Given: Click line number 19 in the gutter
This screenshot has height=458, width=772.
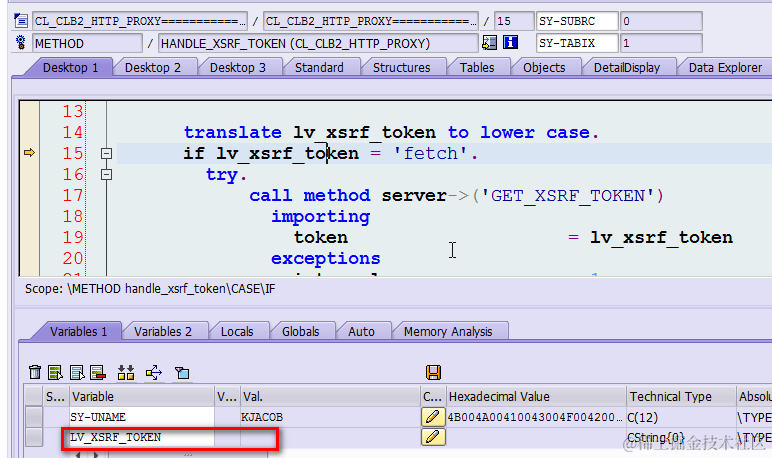Looking at the screenshot, I should click(x=73, y=237).
